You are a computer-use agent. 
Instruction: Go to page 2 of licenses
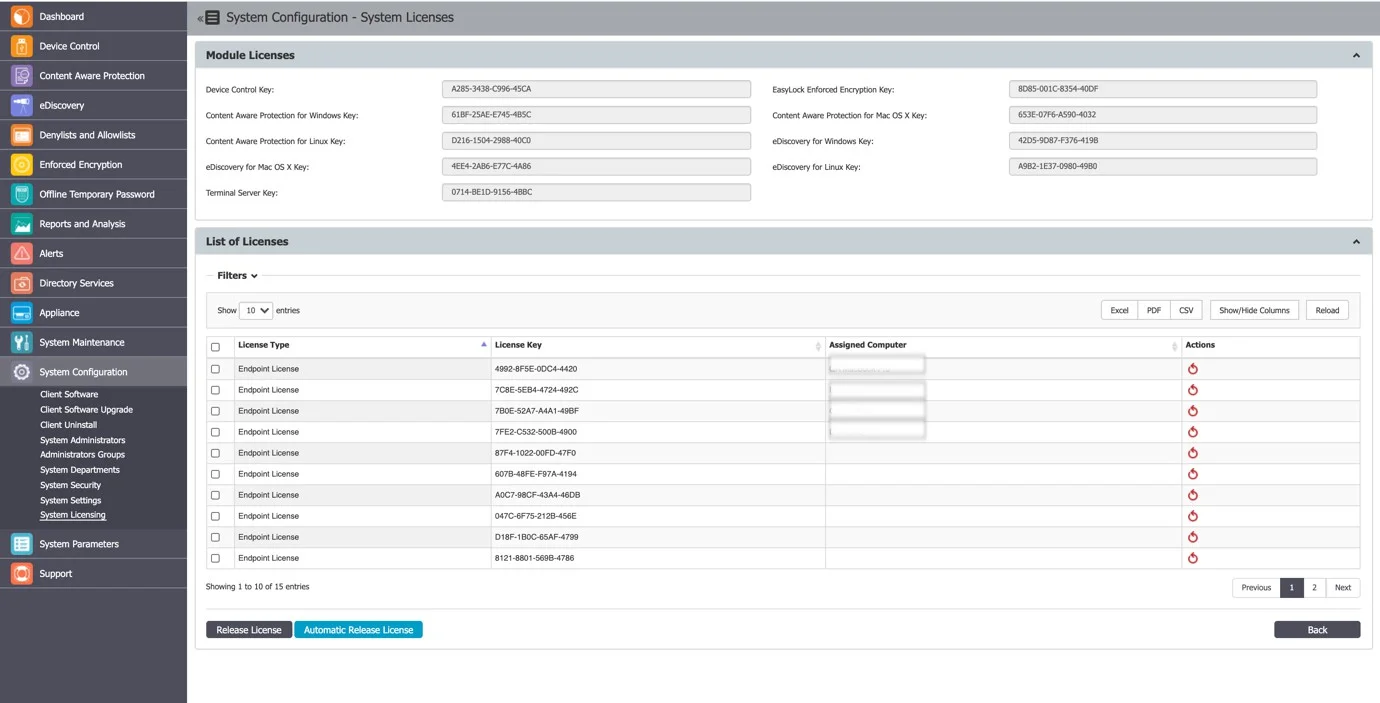tap(1314, 588)
